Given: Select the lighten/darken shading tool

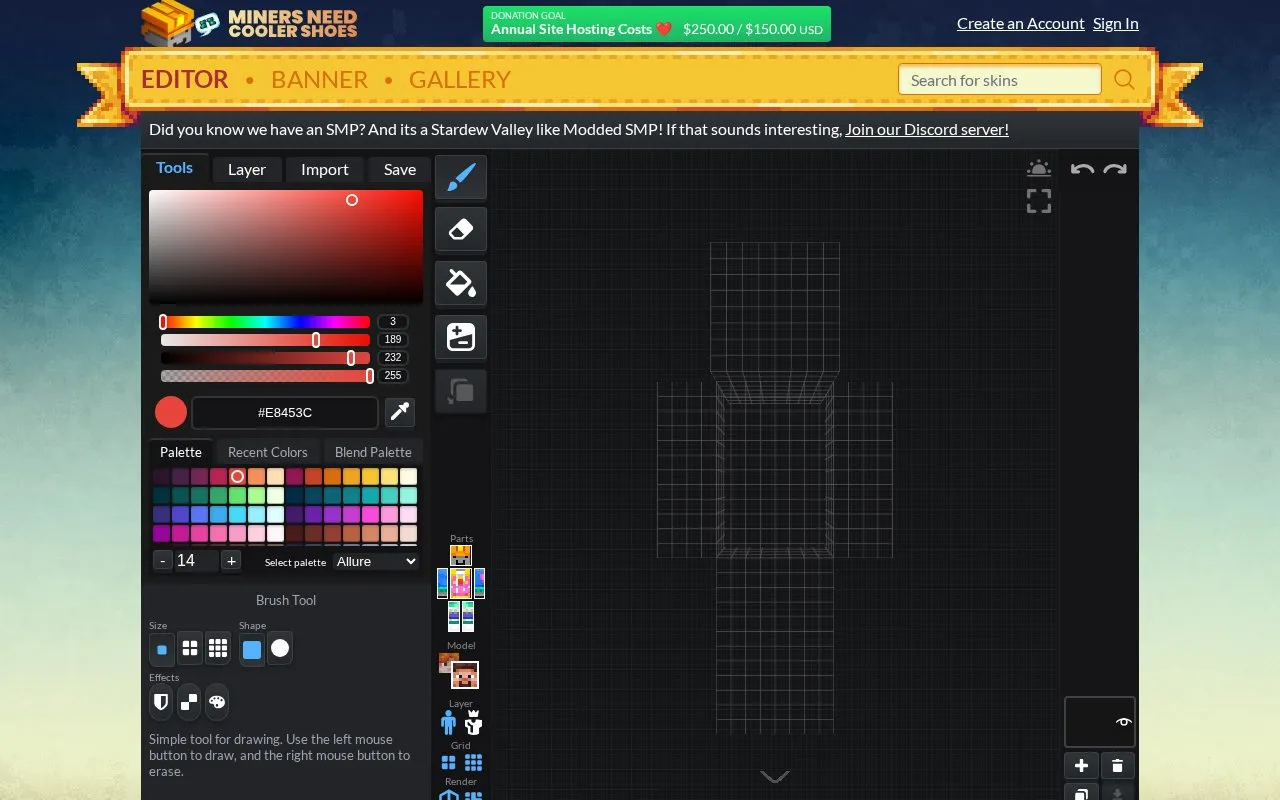Looking at the screenshot, I should [x=461, y=337].
